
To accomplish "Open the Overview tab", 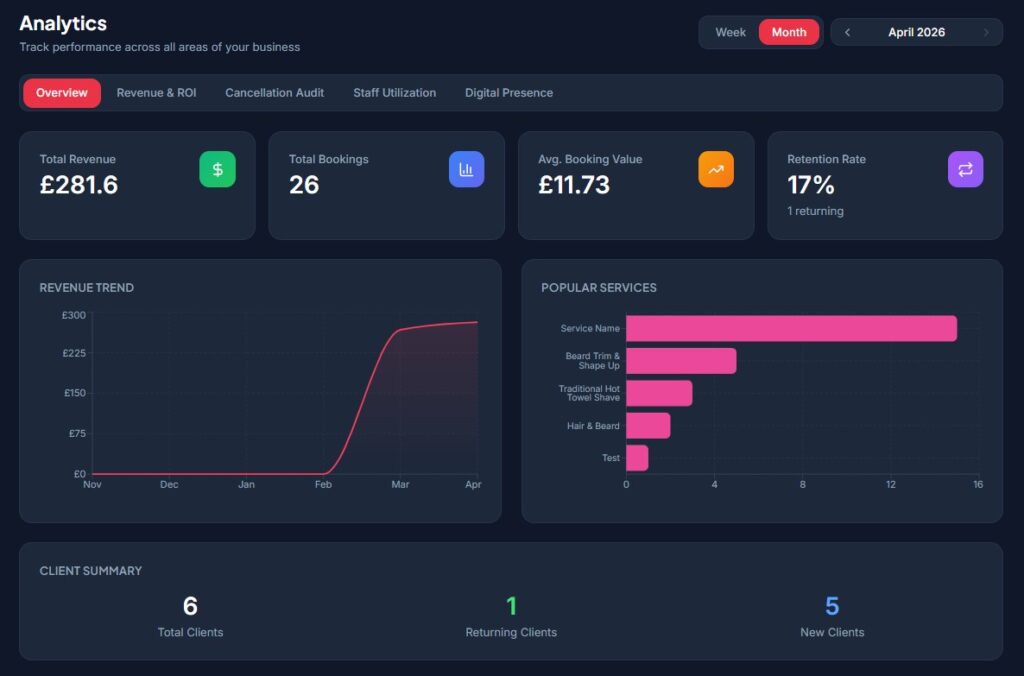I will coord(62,93).
